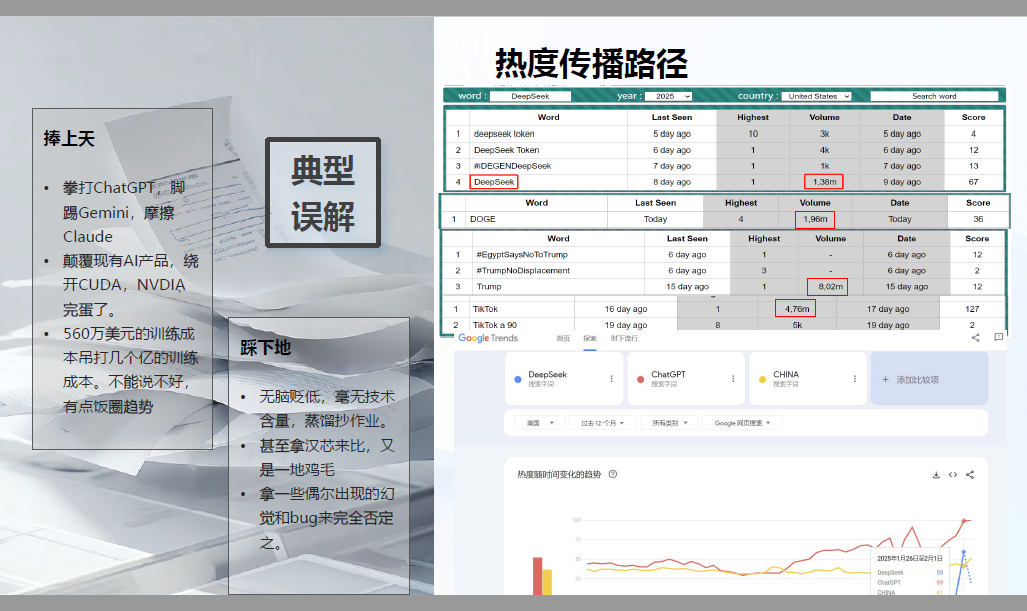The width and height of the screenshot is (1027, 611).
Task: Click the red ChatGPT average bar
Action: click(x=538, y=576)
